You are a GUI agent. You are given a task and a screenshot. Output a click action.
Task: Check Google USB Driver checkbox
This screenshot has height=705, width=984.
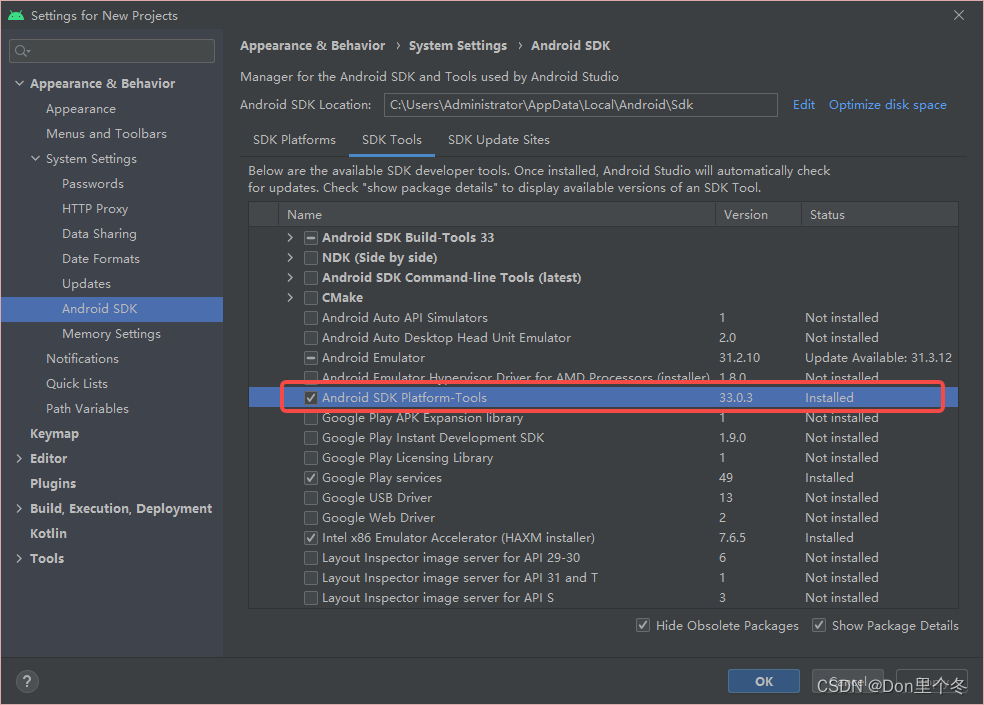click(311, 498)
